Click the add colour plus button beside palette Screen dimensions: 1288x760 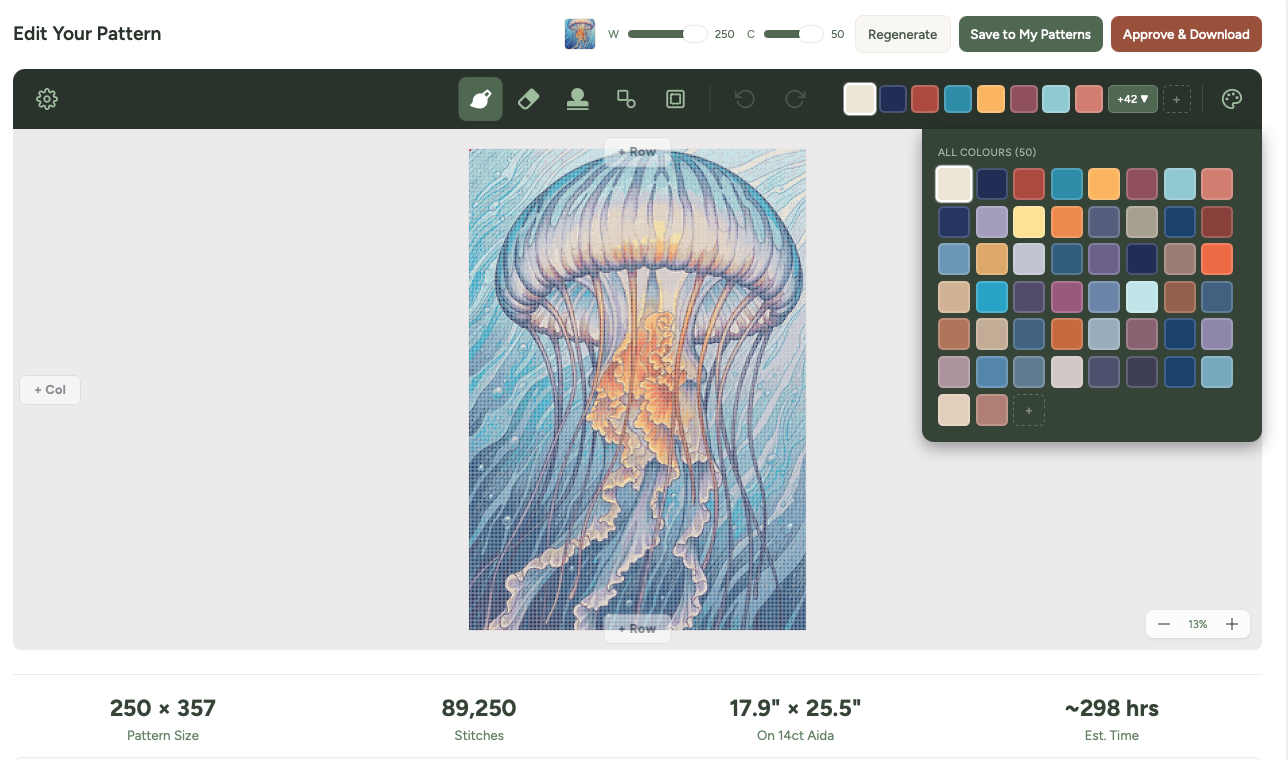click(1177, 99)
